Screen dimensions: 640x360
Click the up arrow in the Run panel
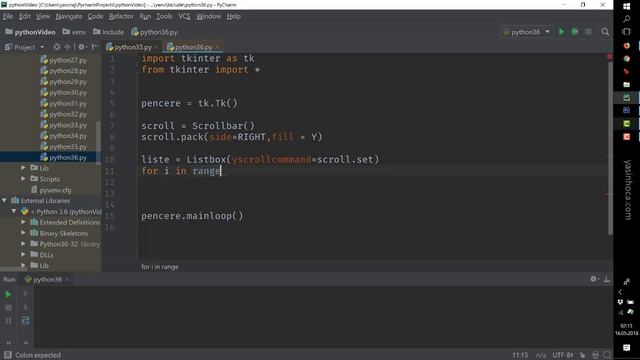pos(25,294)
